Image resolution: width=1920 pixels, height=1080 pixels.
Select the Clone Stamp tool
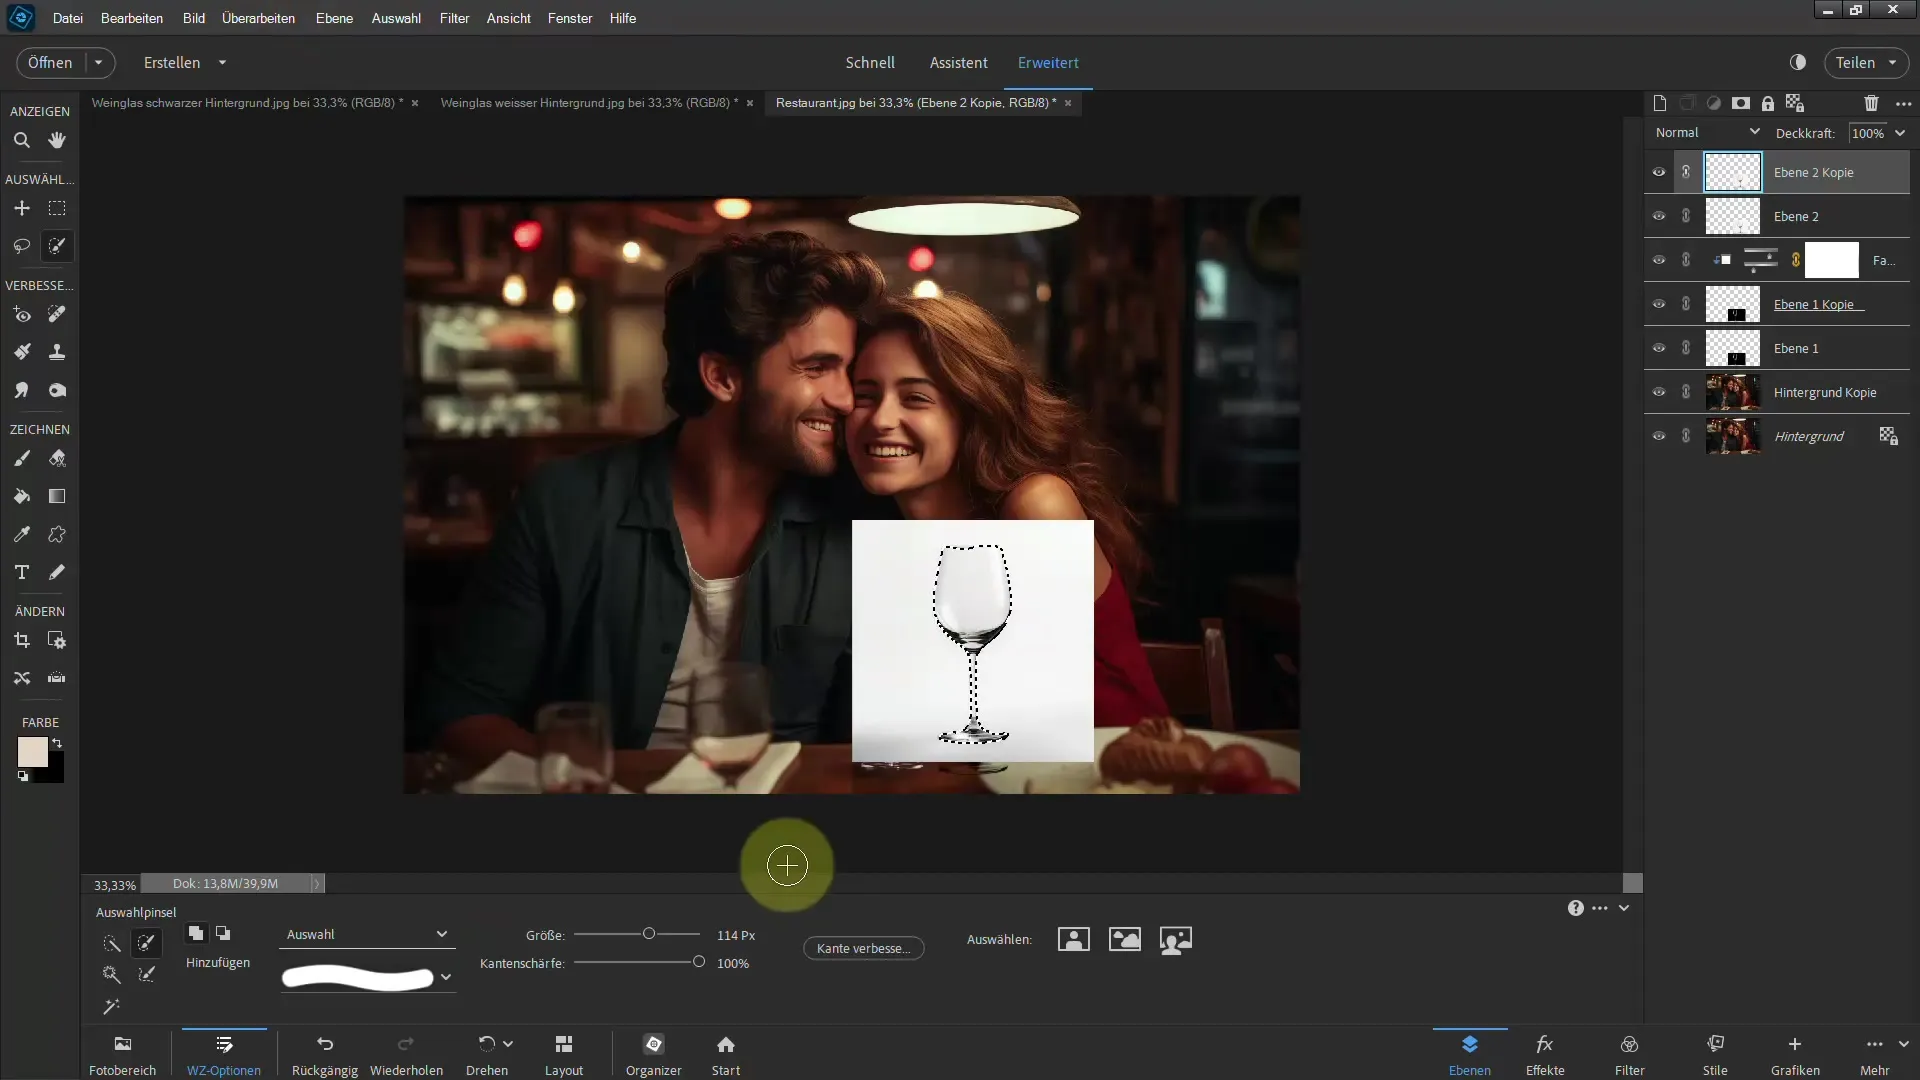coord(57,352)
